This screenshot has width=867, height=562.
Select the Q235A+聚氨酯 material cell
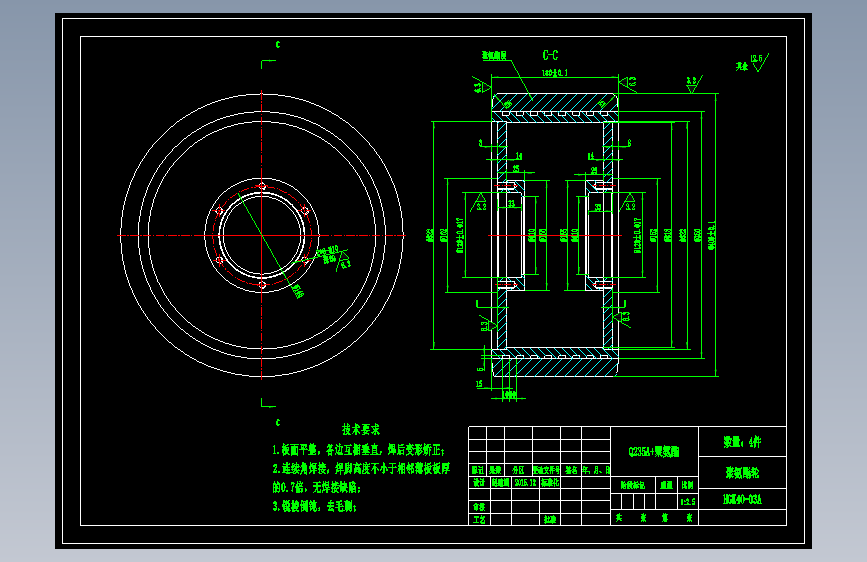point(654,452)
